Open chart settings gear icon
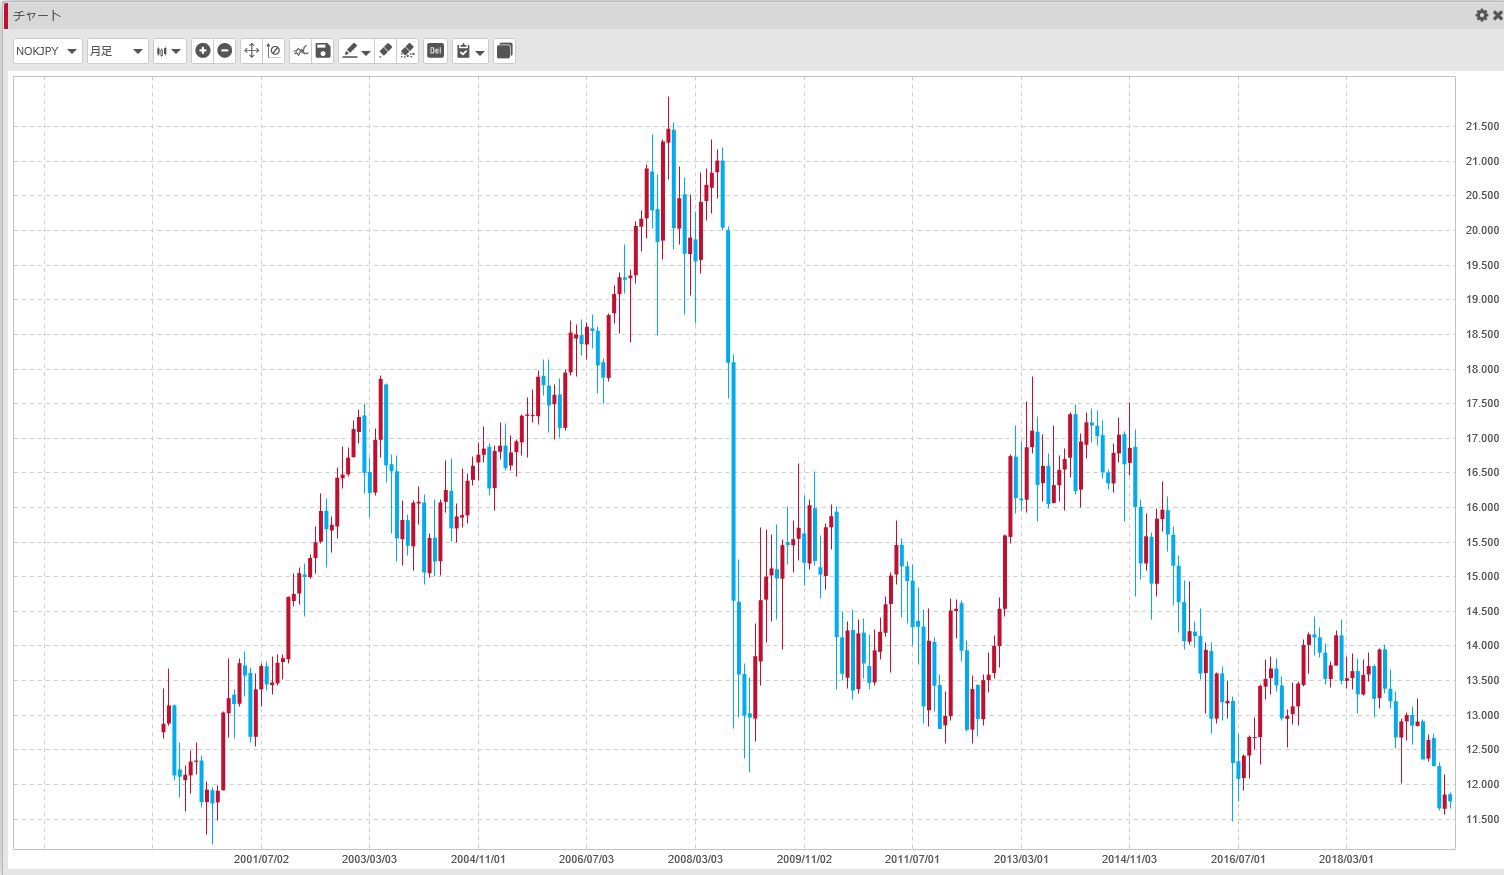Viewport: 1504px width, 875px height. click(1481, 15)
